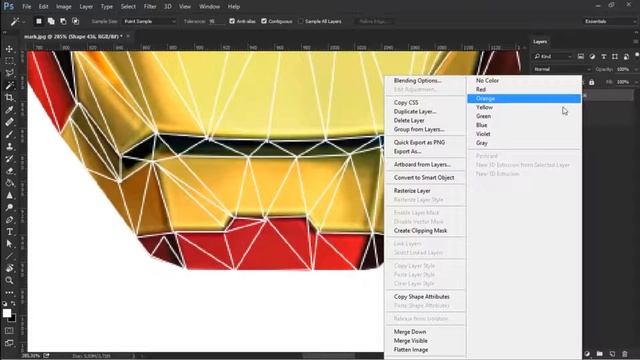The image size is (640, 360).
Task: Toggle the shape layer filter icon
Action: tap(615, 56)
